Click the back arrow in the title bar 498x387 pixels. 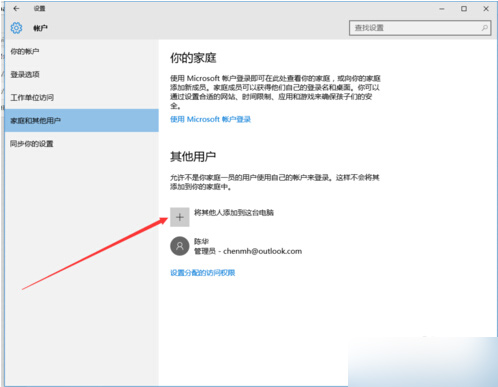[16, 9]
